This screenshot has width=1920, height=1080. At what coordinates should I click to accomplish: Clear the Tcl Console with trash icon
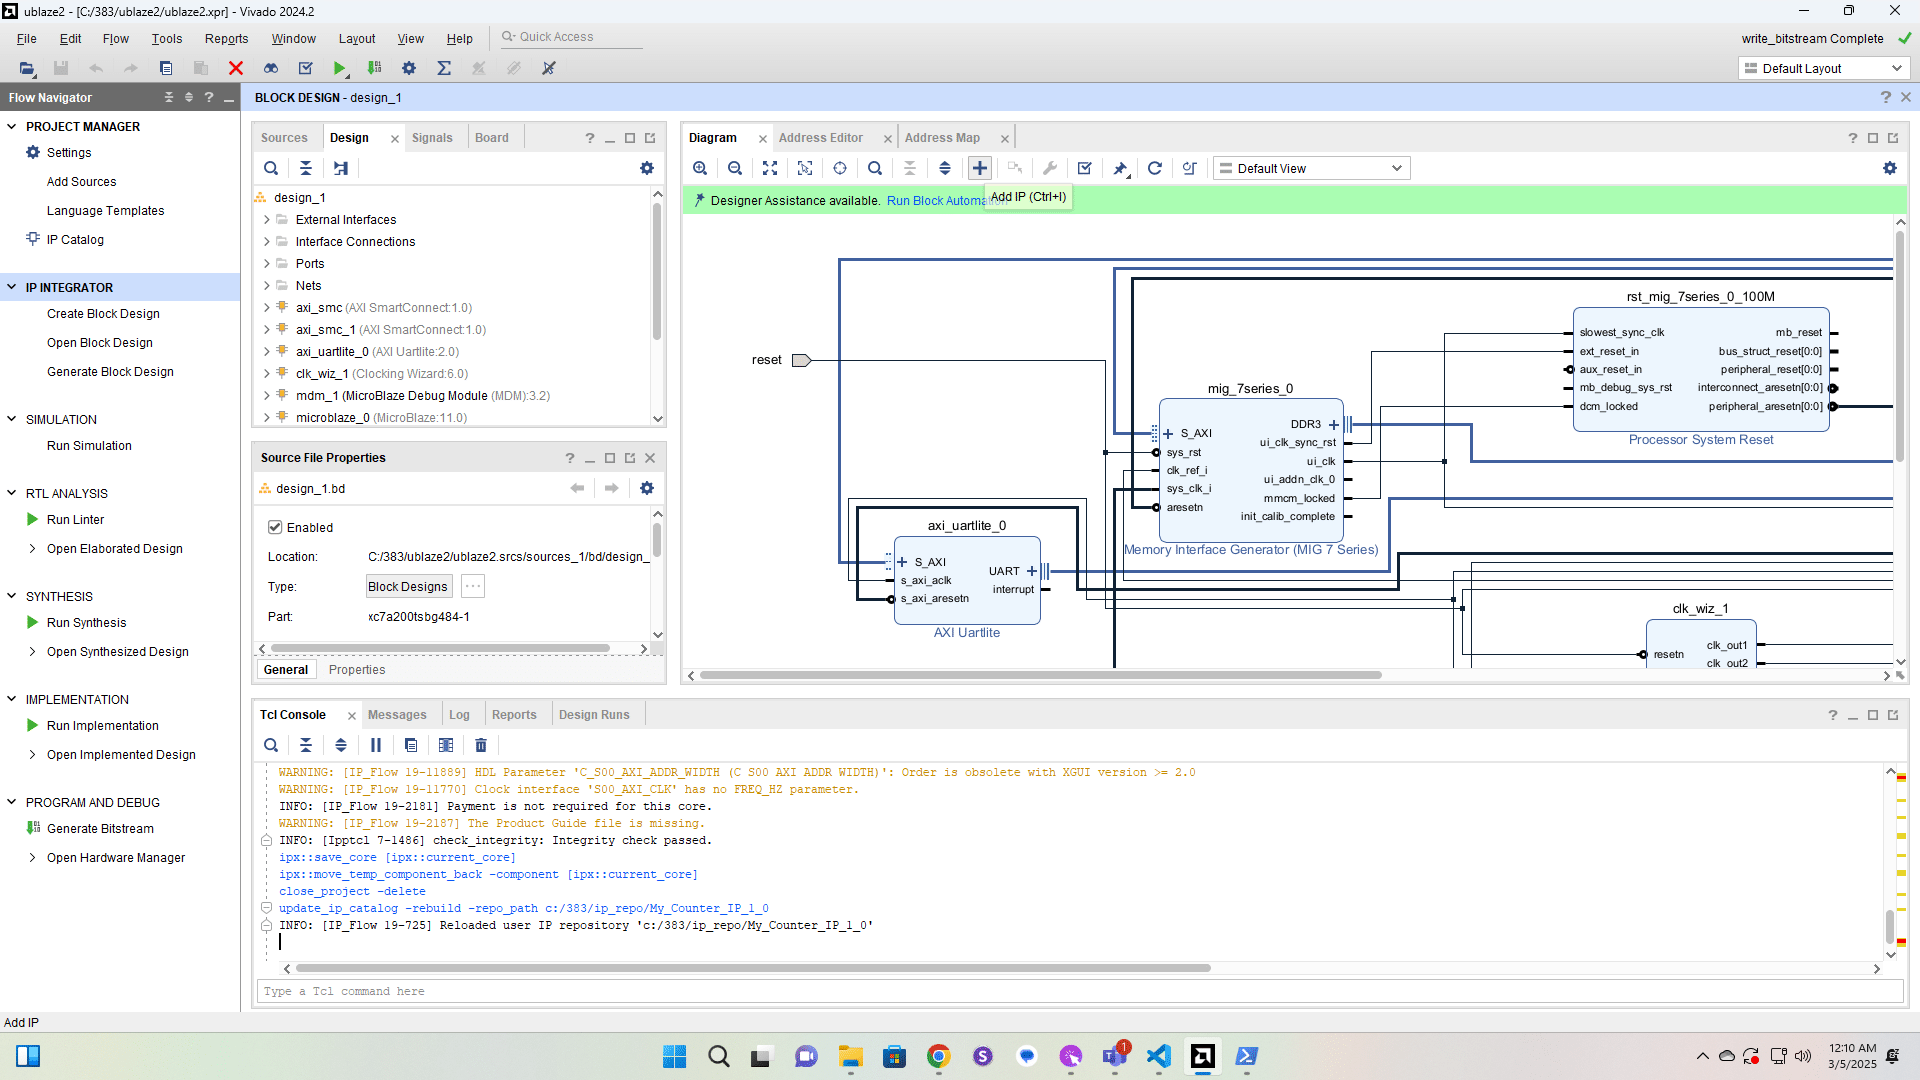[x=481, y=745]
